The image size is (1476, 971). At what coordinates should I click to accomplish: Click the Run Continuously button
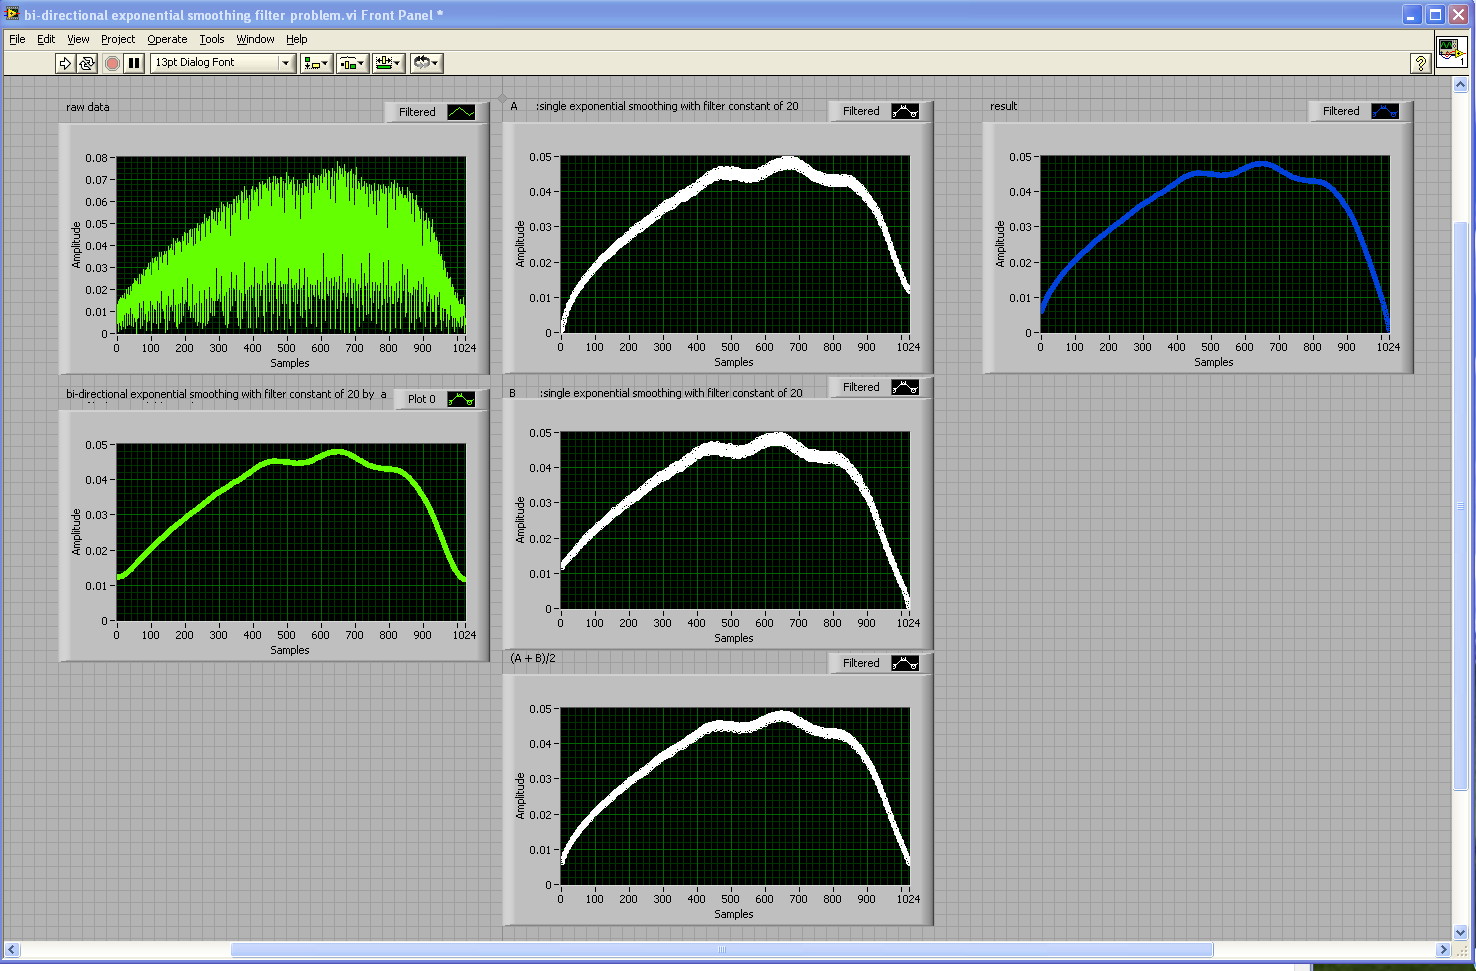click(x=87, y=63)
